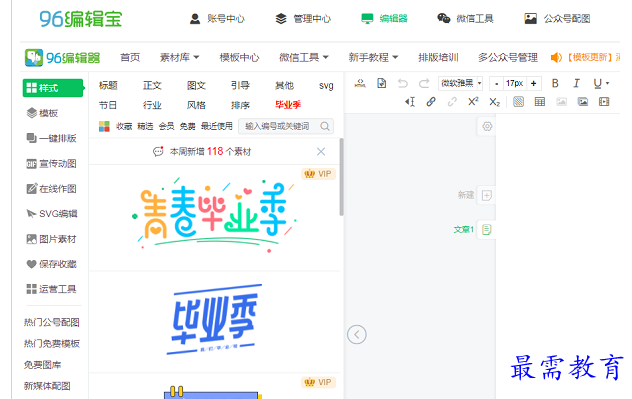
Task: Open 模板中心 template center
Action: point(239,58)
